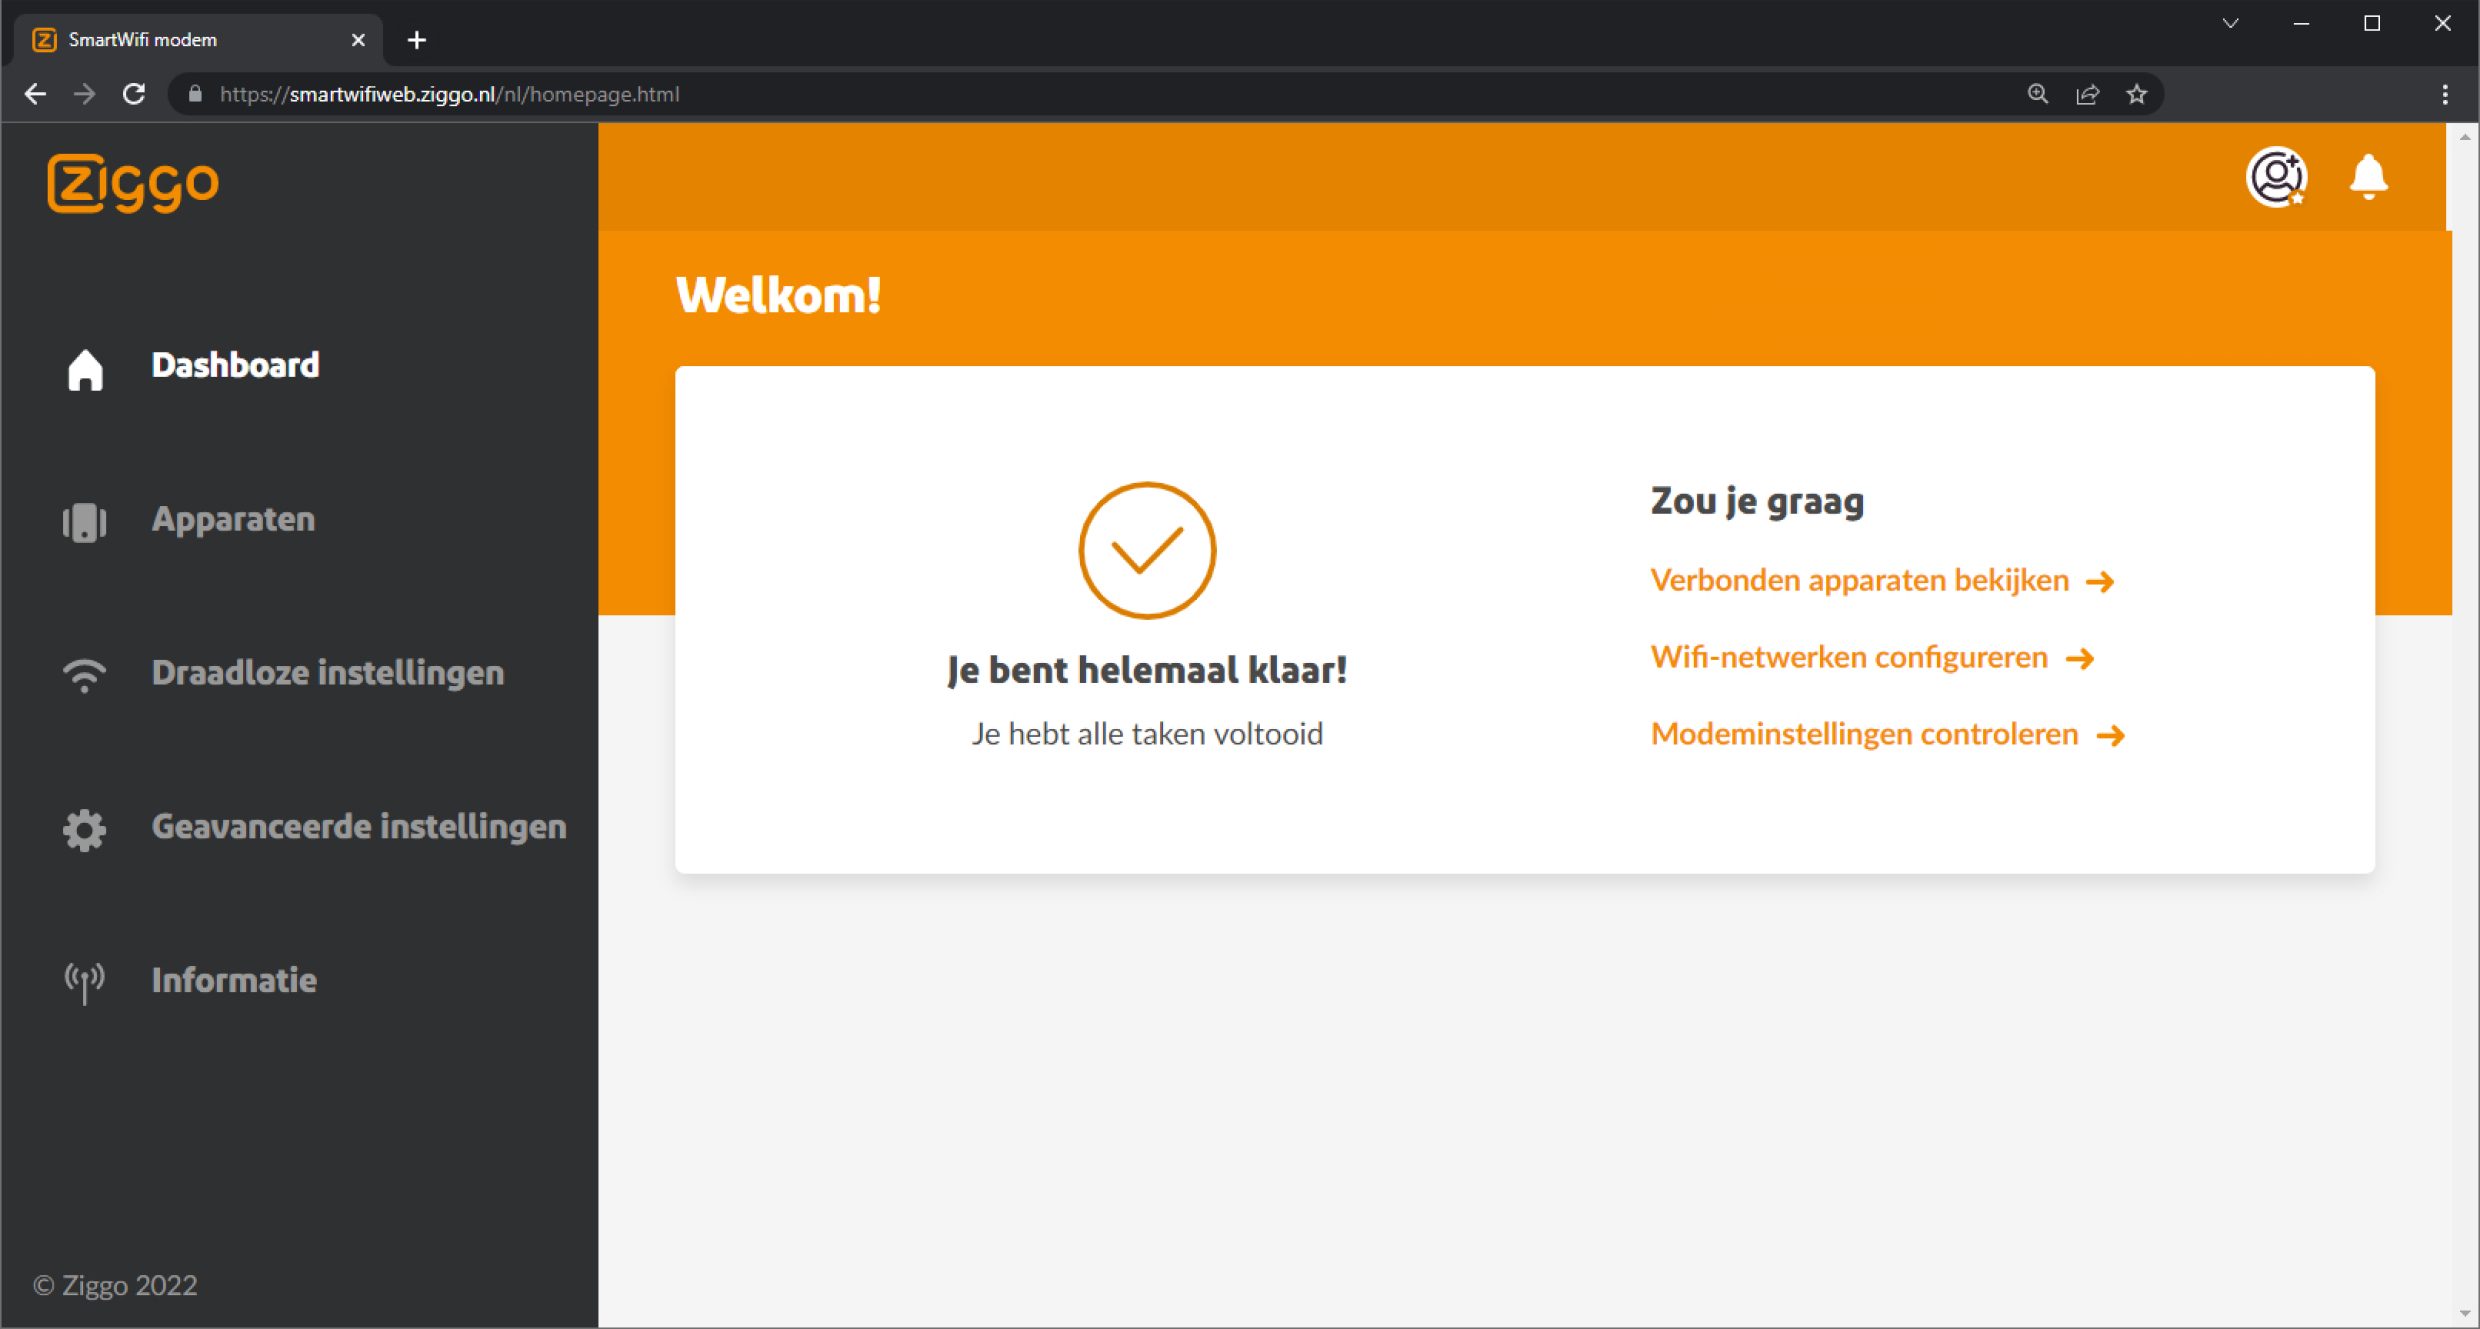Open Draadloze instellingen via the wifi icon
This screenshot has width=2480, height=1329.
click(x=84, y=675)
